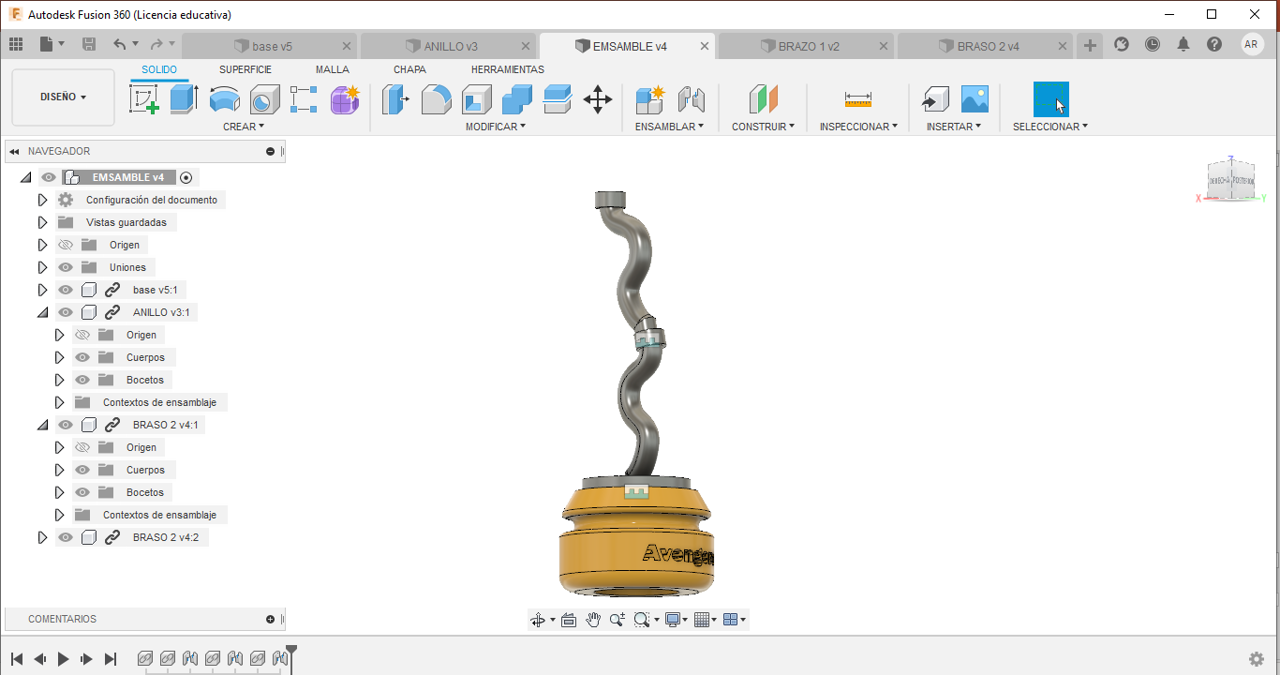This screenshot has height=675, width=1280.
Task: Click the Insert Derive icon
Action: coord(934,99)
